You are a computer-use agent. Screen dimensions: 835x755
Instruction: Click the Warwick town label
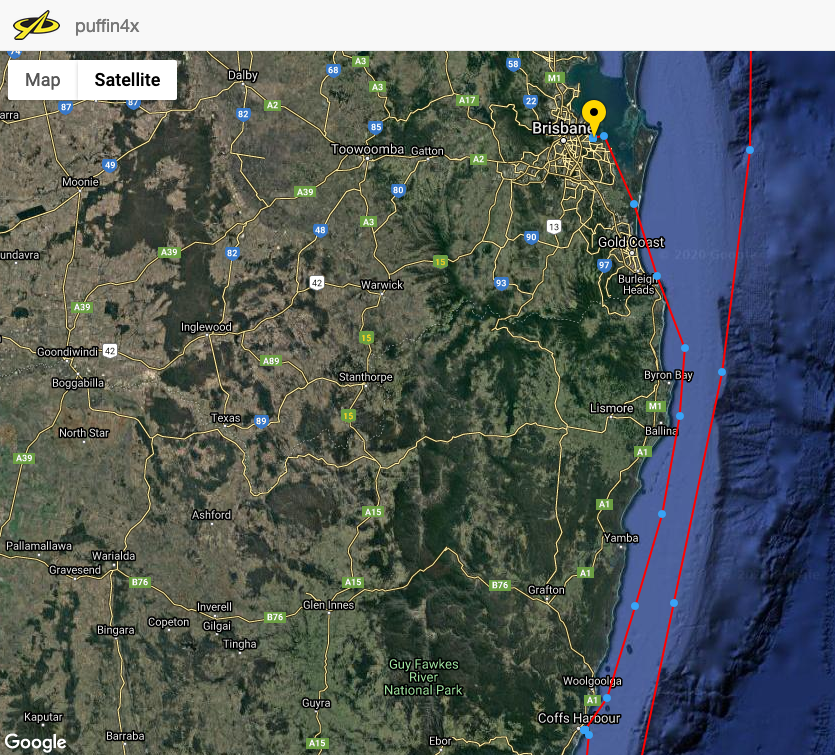coord(381,285)
